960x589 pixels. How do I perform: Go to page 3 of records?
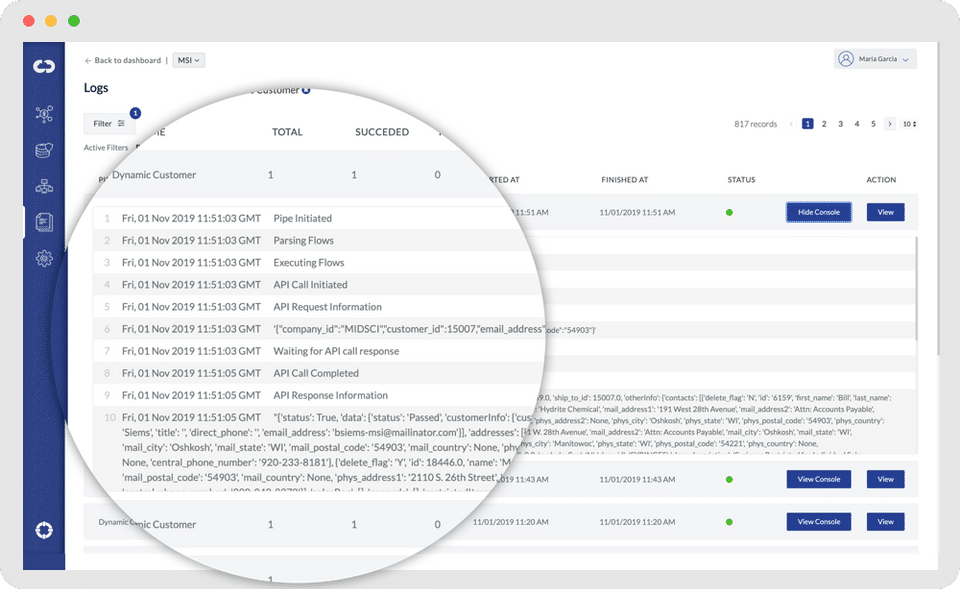coord(841,124)
